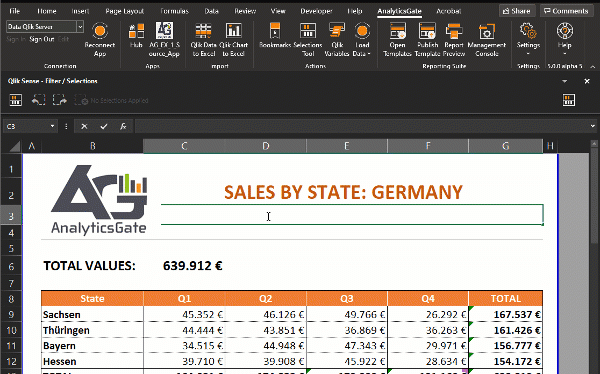Screen dimensions: 600x374
Task: Open the Page Layout tab
Action: (x=124, y=11)
